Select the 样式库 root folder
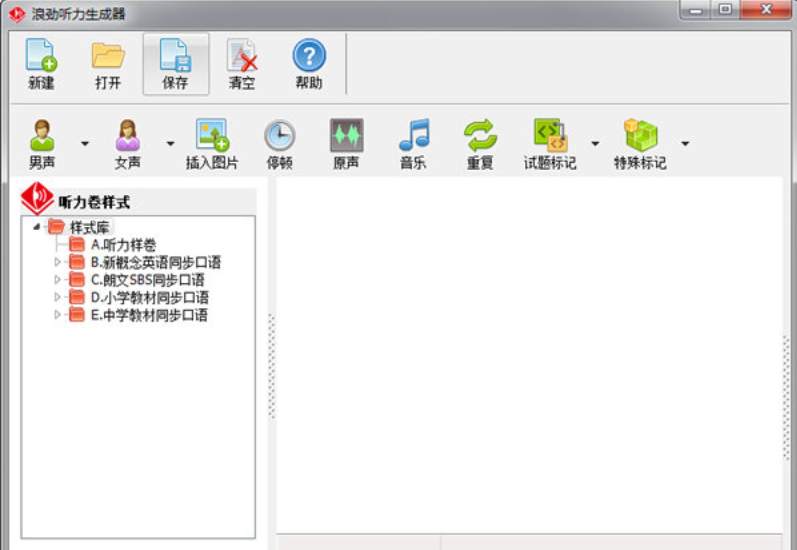797x550 pixels. point(79,227)
